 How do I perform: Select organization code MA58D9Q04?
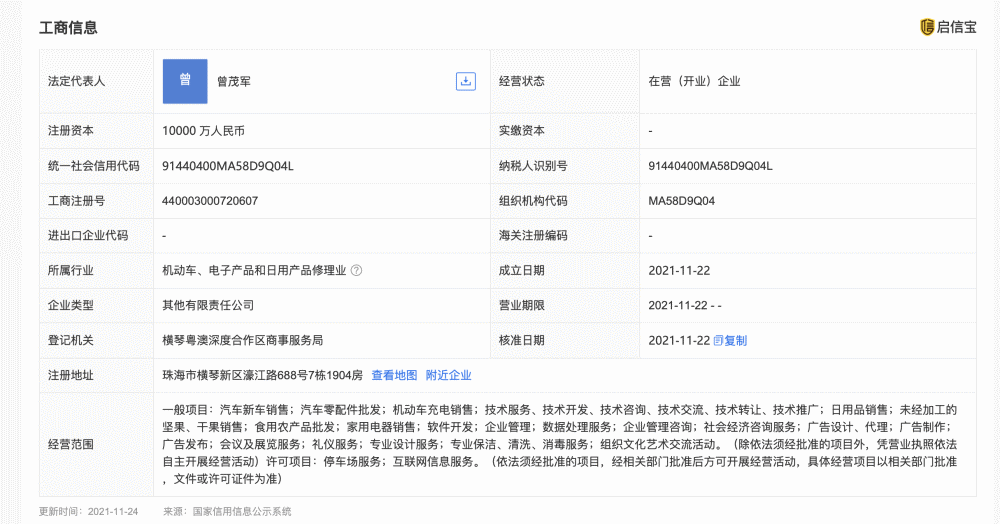click(x=681, y=201)
